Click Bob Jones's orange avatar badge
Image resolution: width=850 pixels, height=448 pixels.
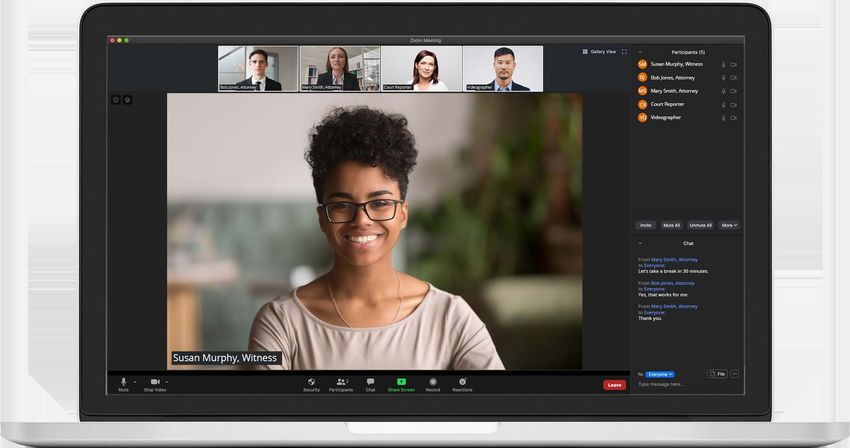click(x=642, y=78)
